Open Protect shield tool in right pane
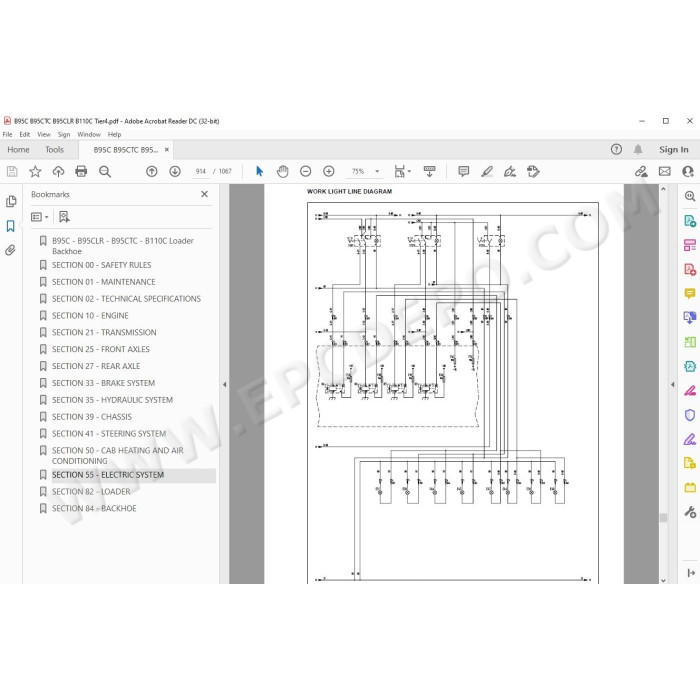The width and height of the screenshot is (700, 700). [x=690, y=415]
